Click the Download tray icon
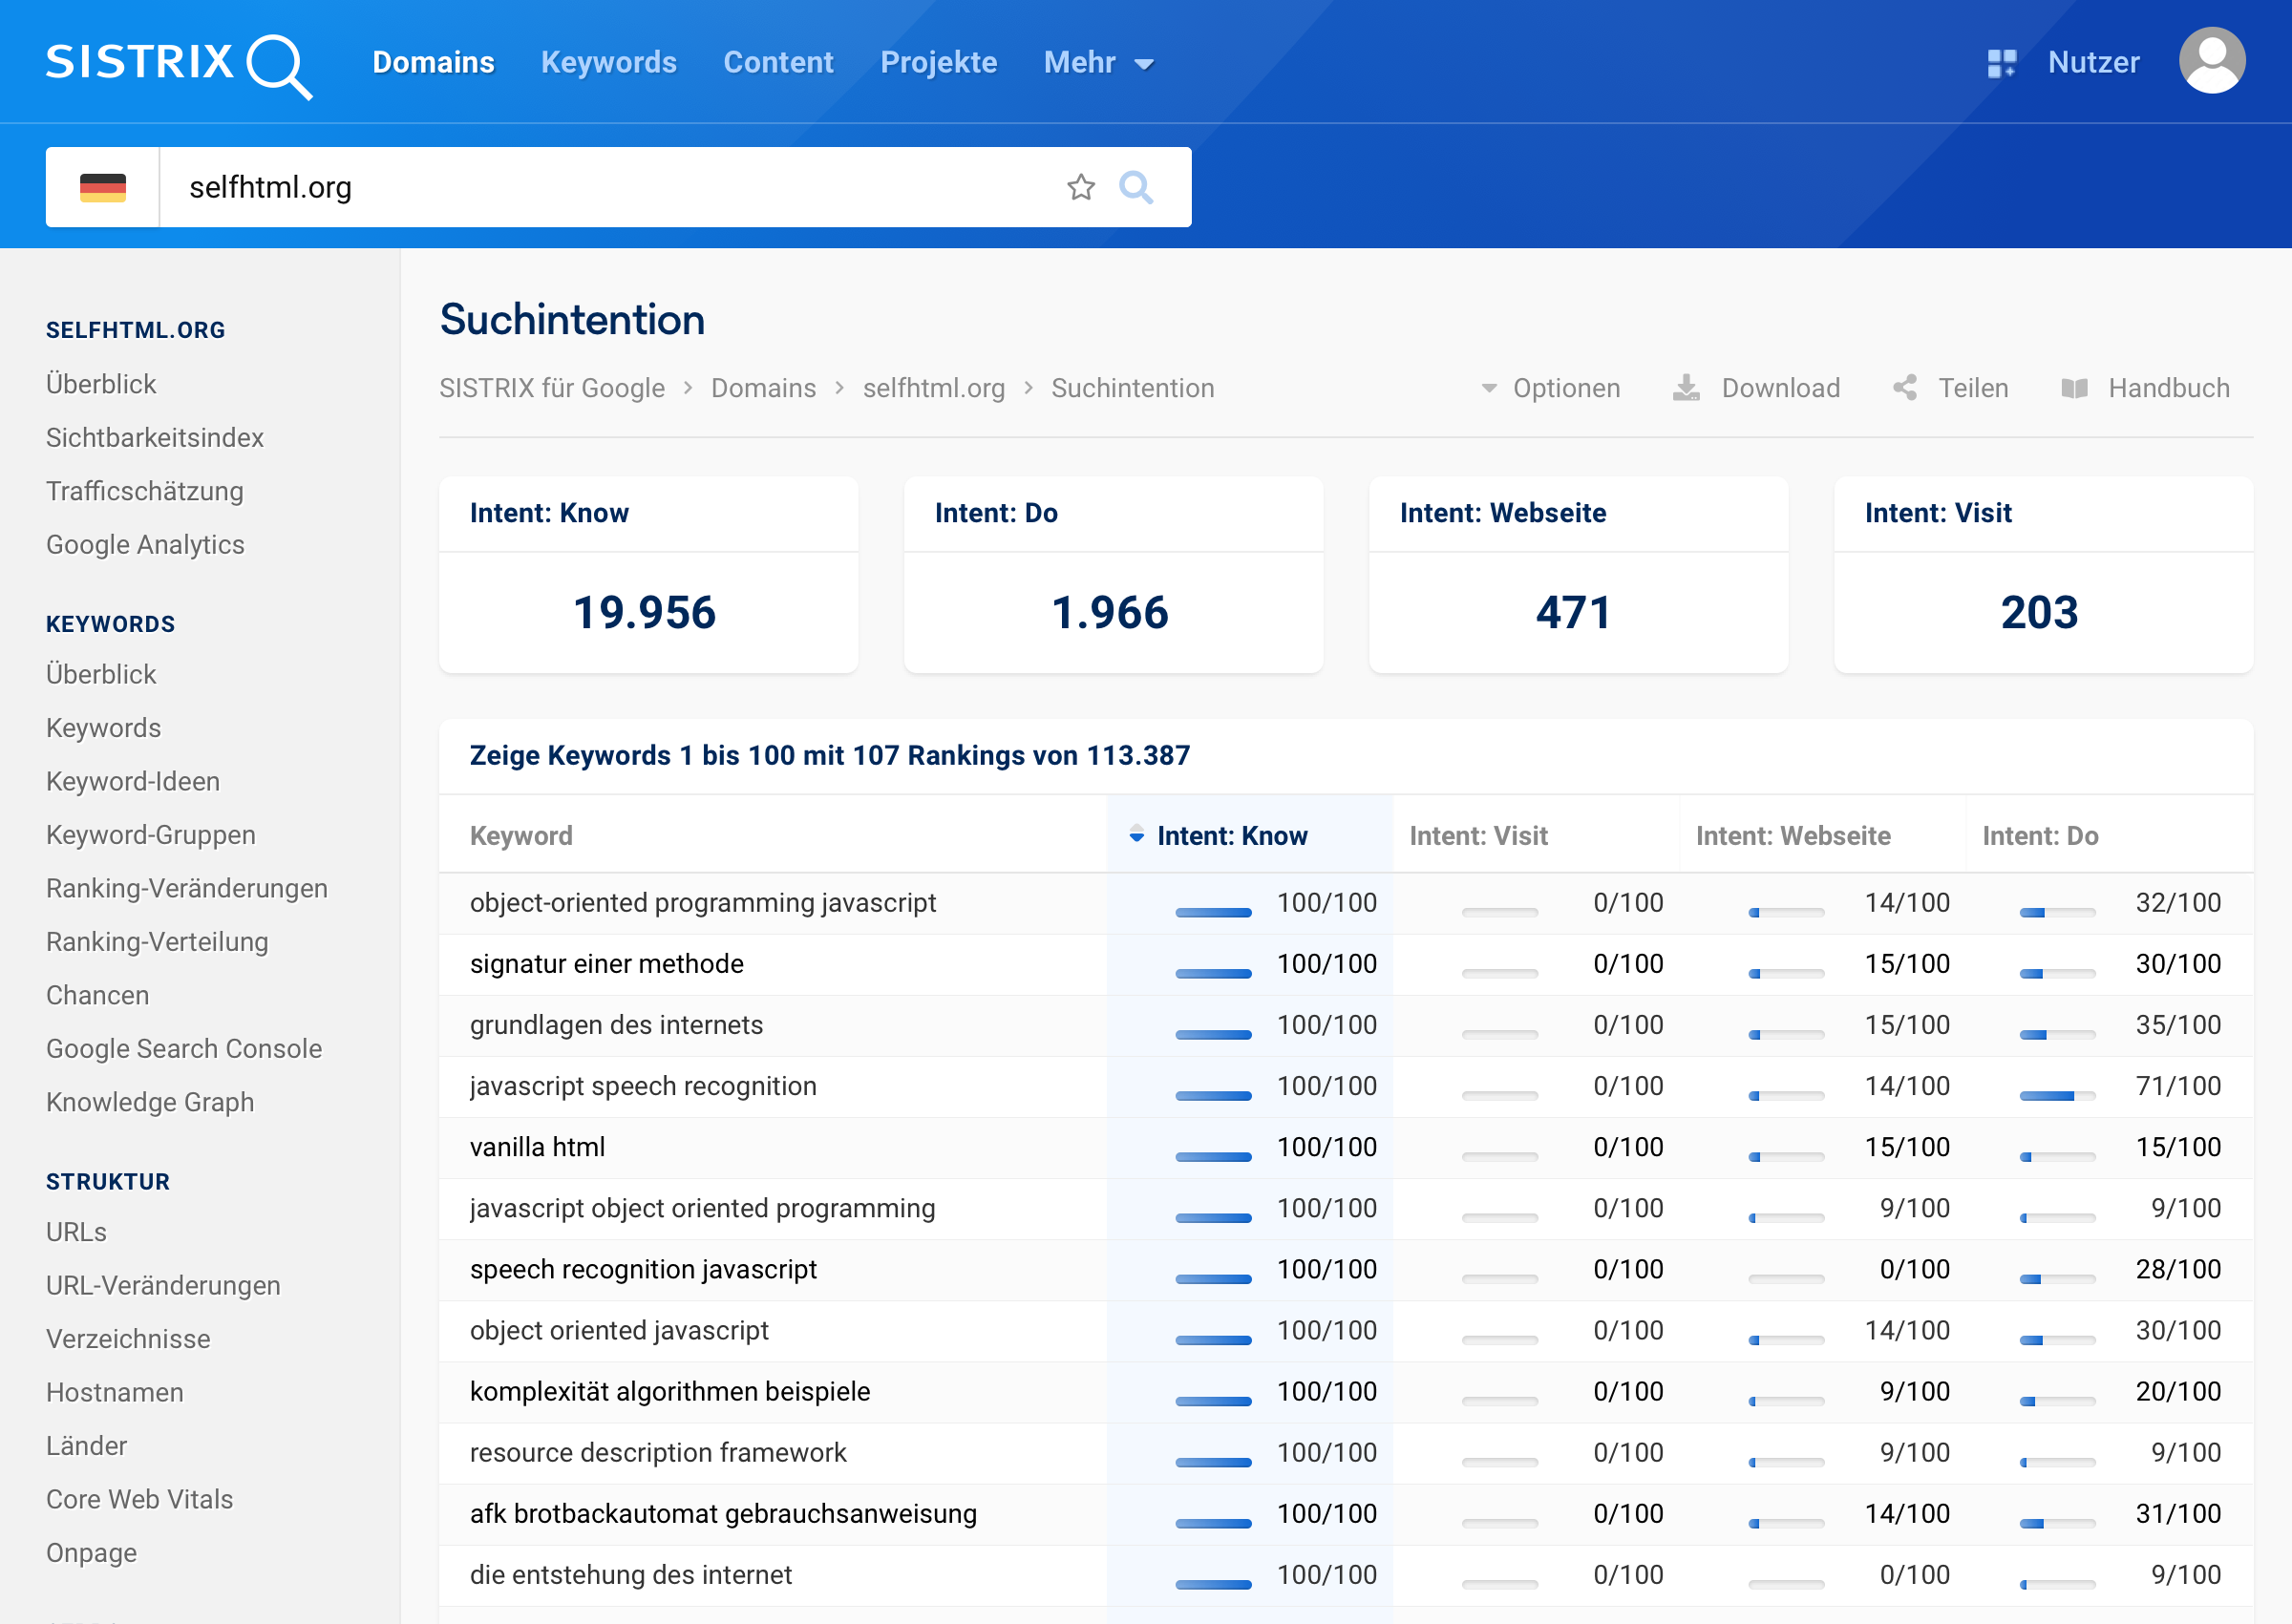 click(x=1686, y=388)
